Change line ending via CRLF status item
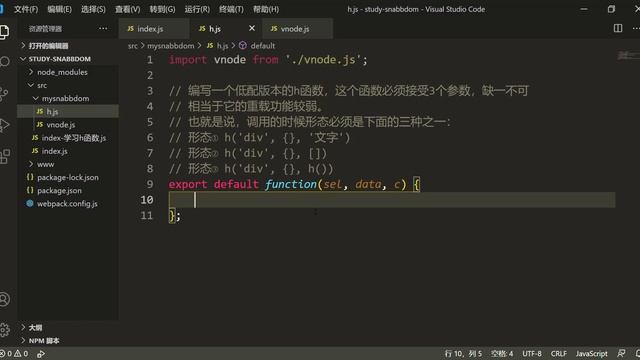 point(558,353)
